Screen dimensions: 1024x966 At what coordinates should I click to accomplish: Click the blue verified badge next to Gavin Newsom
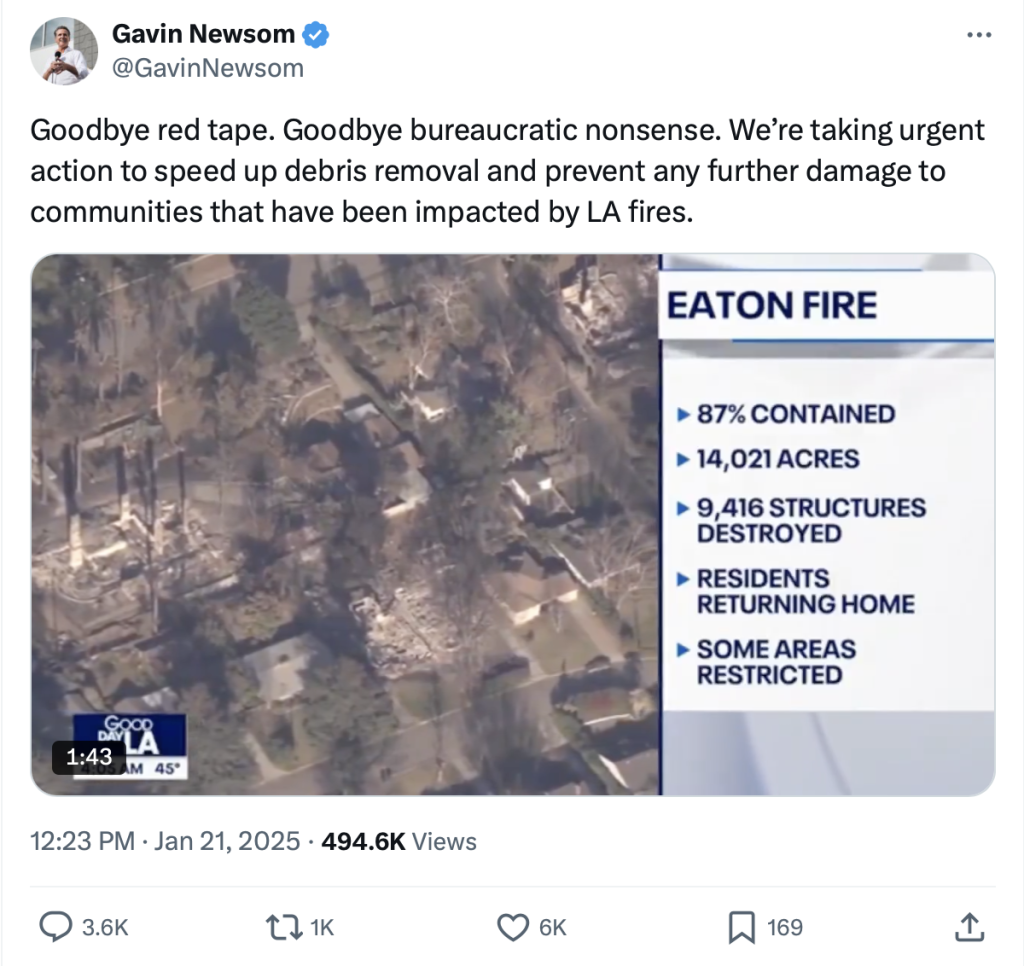click(x=315, y=33)
